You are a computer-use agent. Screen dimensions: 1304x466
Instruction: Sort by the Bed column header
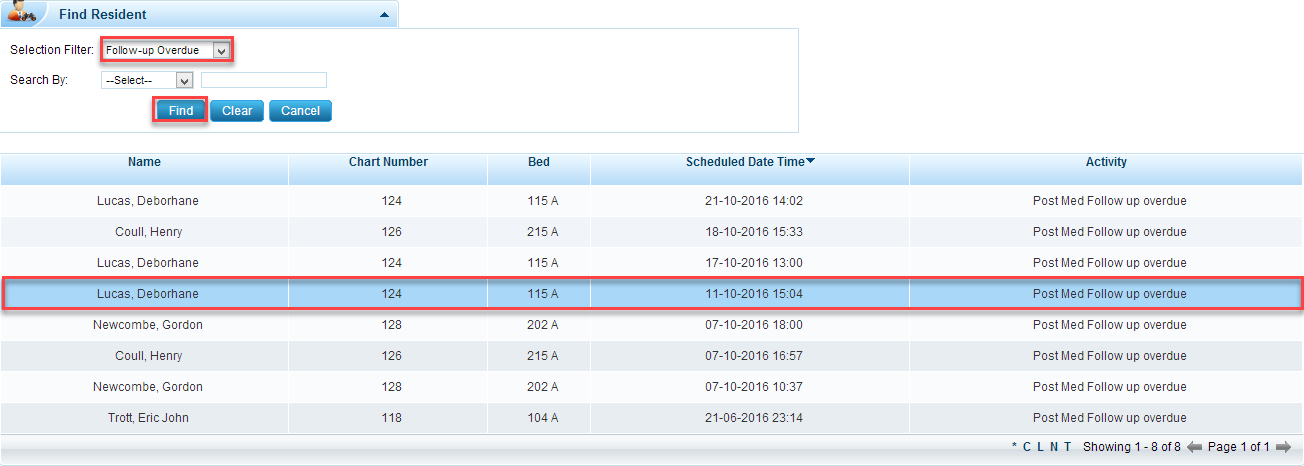click(x=539, y=162)
